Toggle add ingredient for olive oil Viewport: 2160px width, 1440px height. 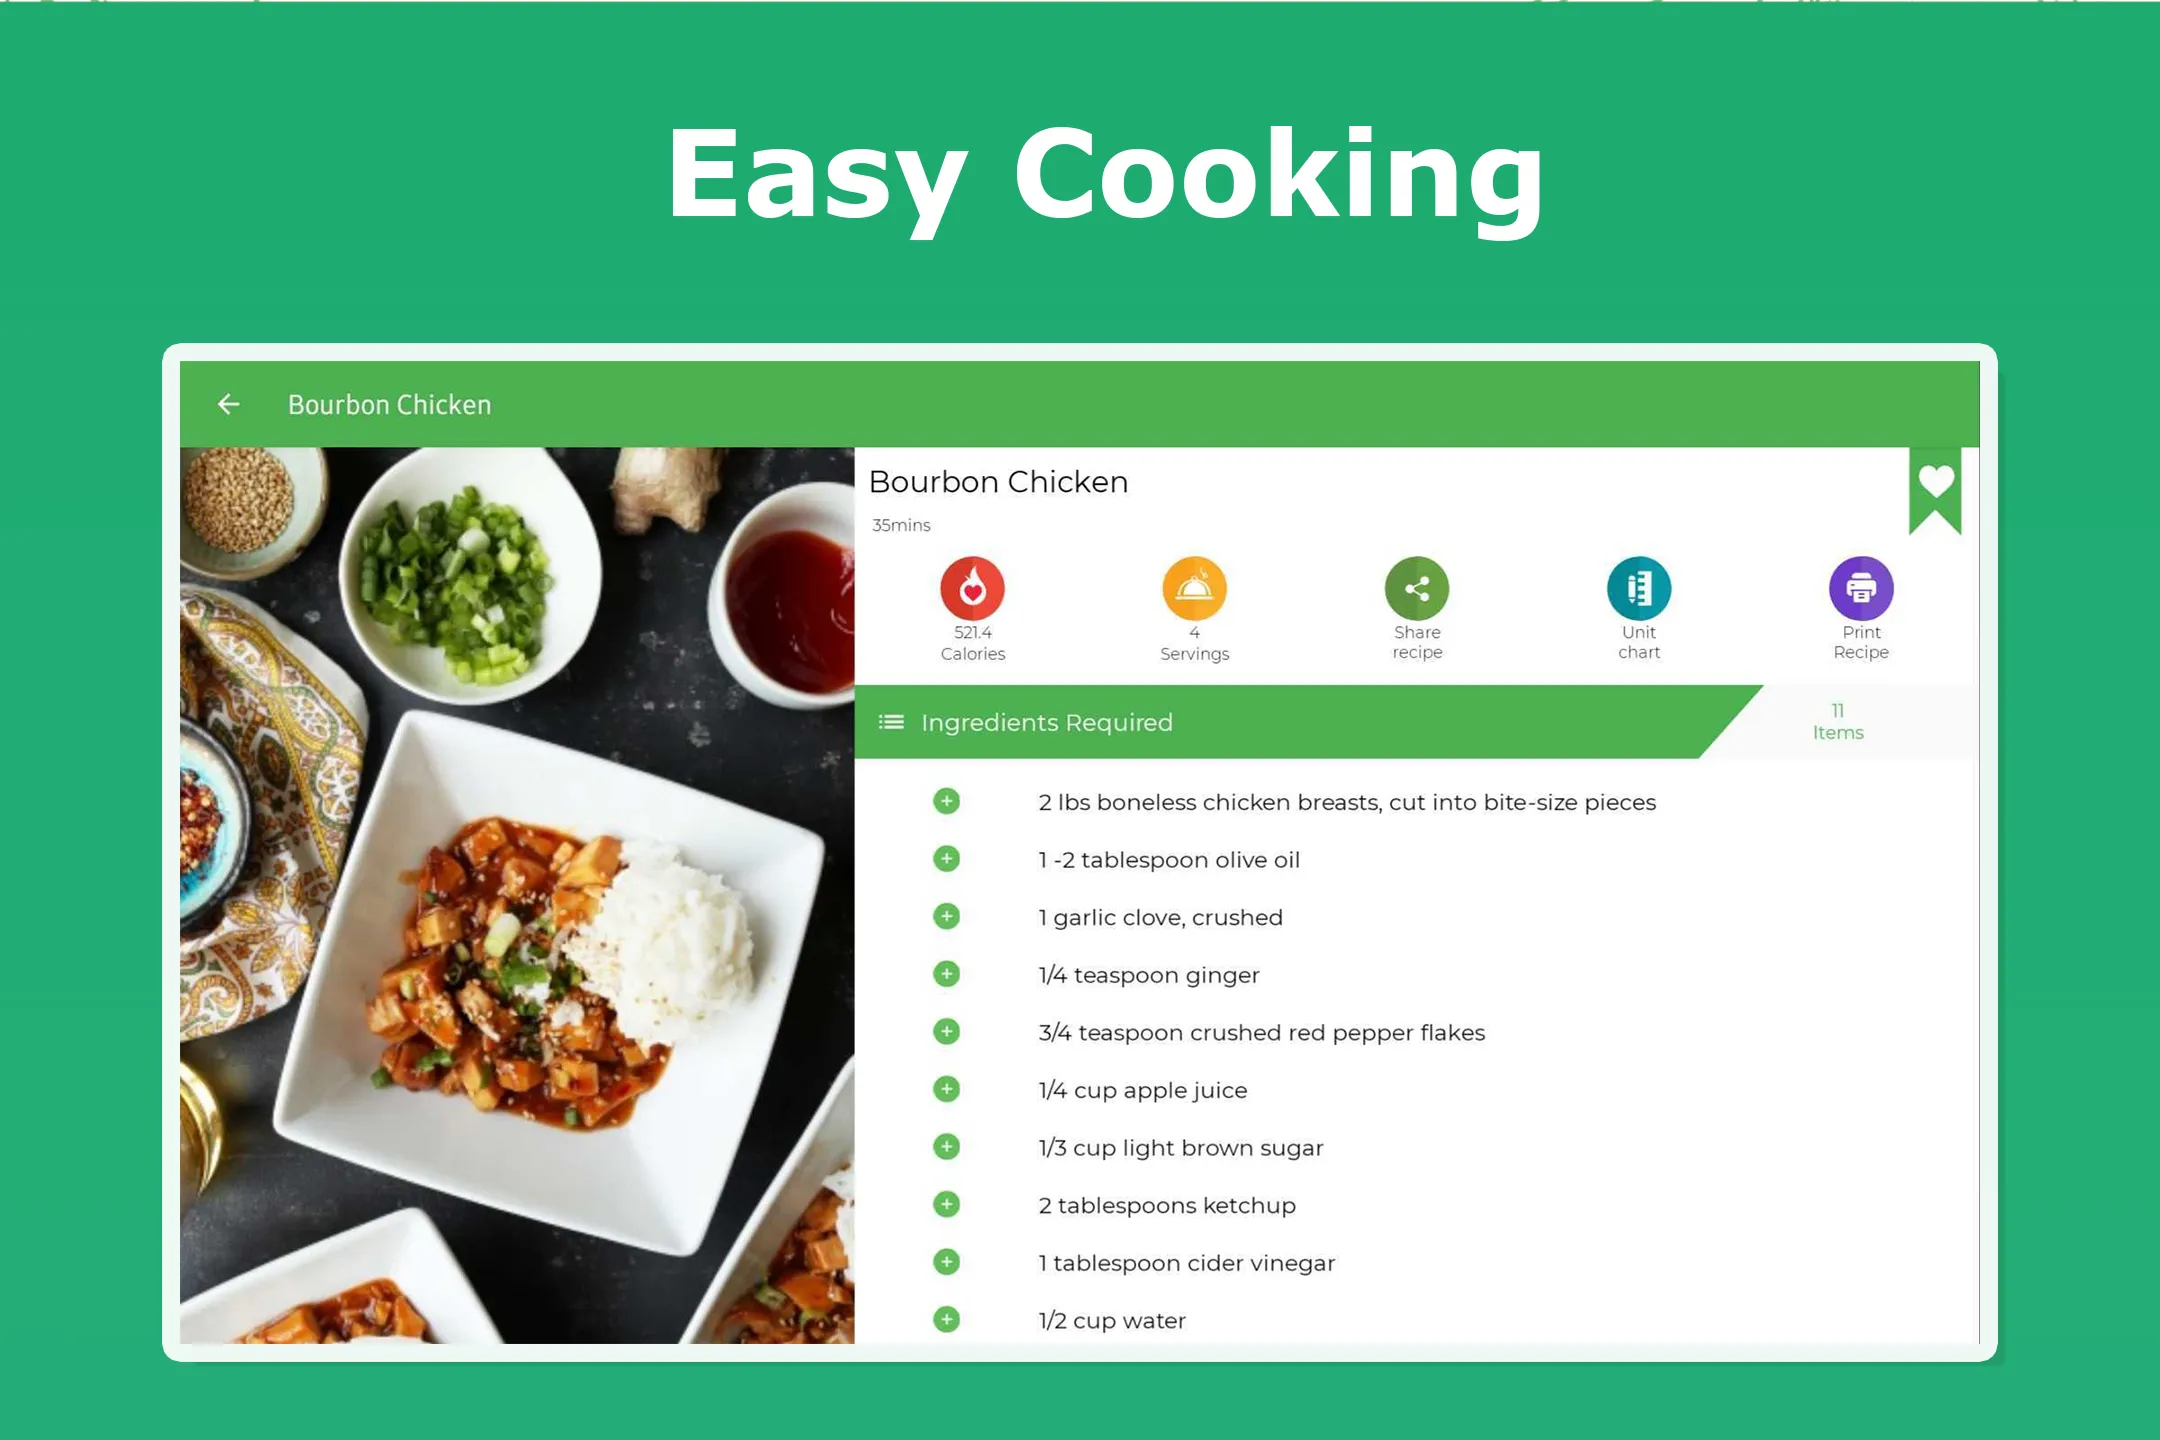[x=947, y=860]
